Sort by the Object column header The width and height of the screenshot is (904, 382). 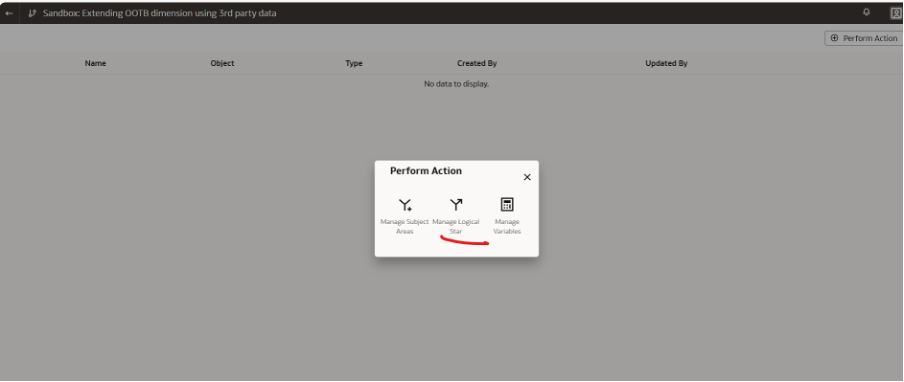click(x=222, y=63)
